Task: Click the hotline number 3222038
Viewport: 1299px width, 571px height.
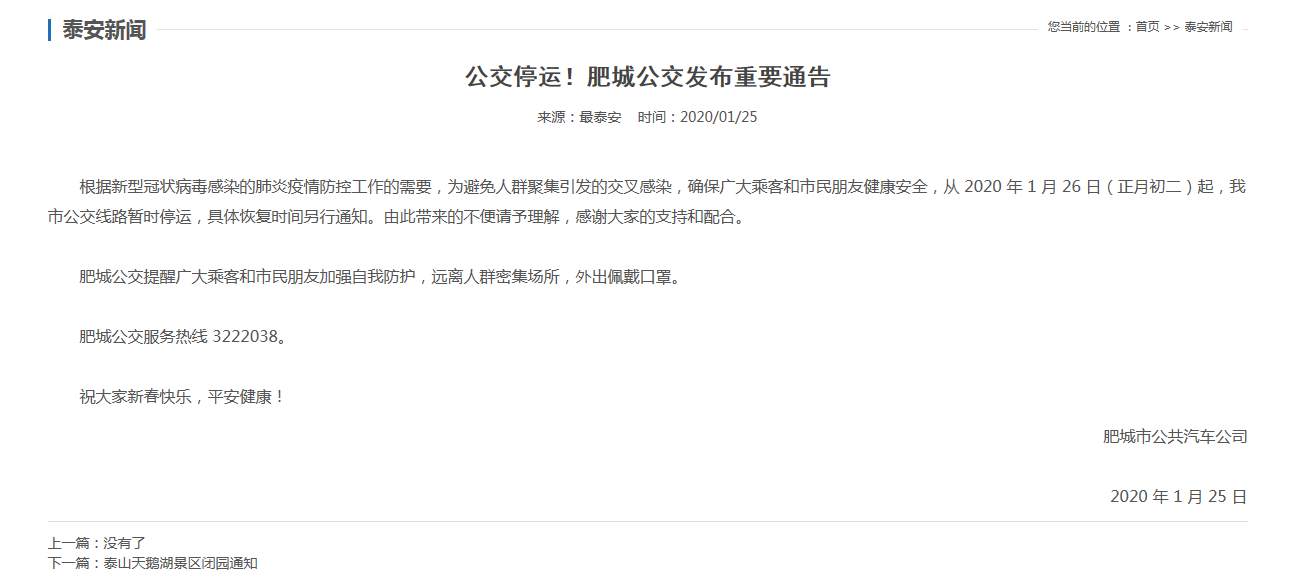Action: pos(243,337)
